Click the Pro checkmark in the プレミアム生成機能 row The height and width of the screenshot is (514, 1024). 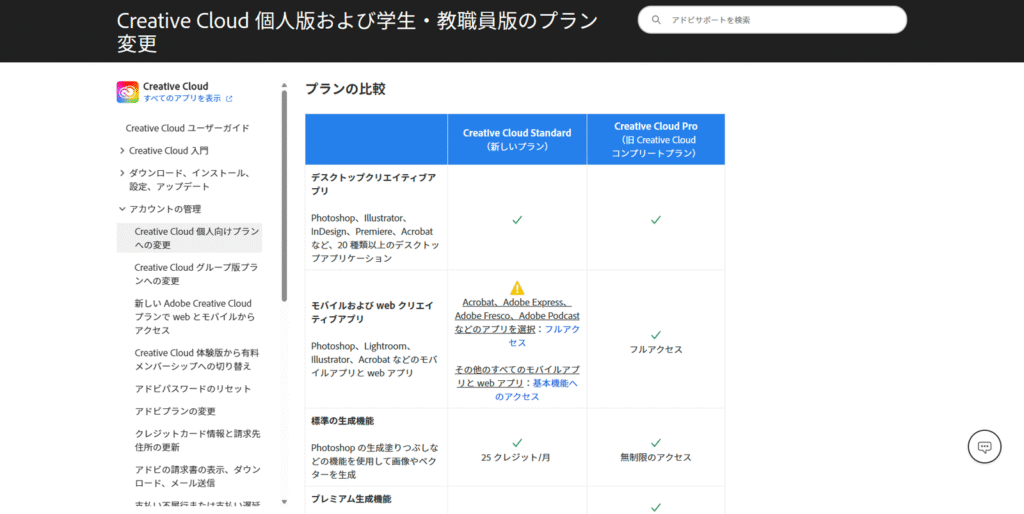click(x=656, y=507)
